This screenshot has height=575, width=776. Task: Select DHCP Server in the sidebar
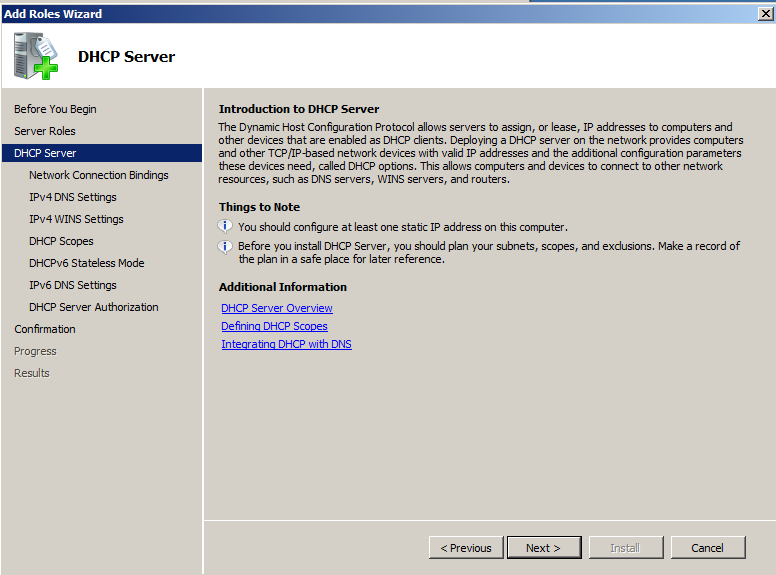[x=102, y=153]
